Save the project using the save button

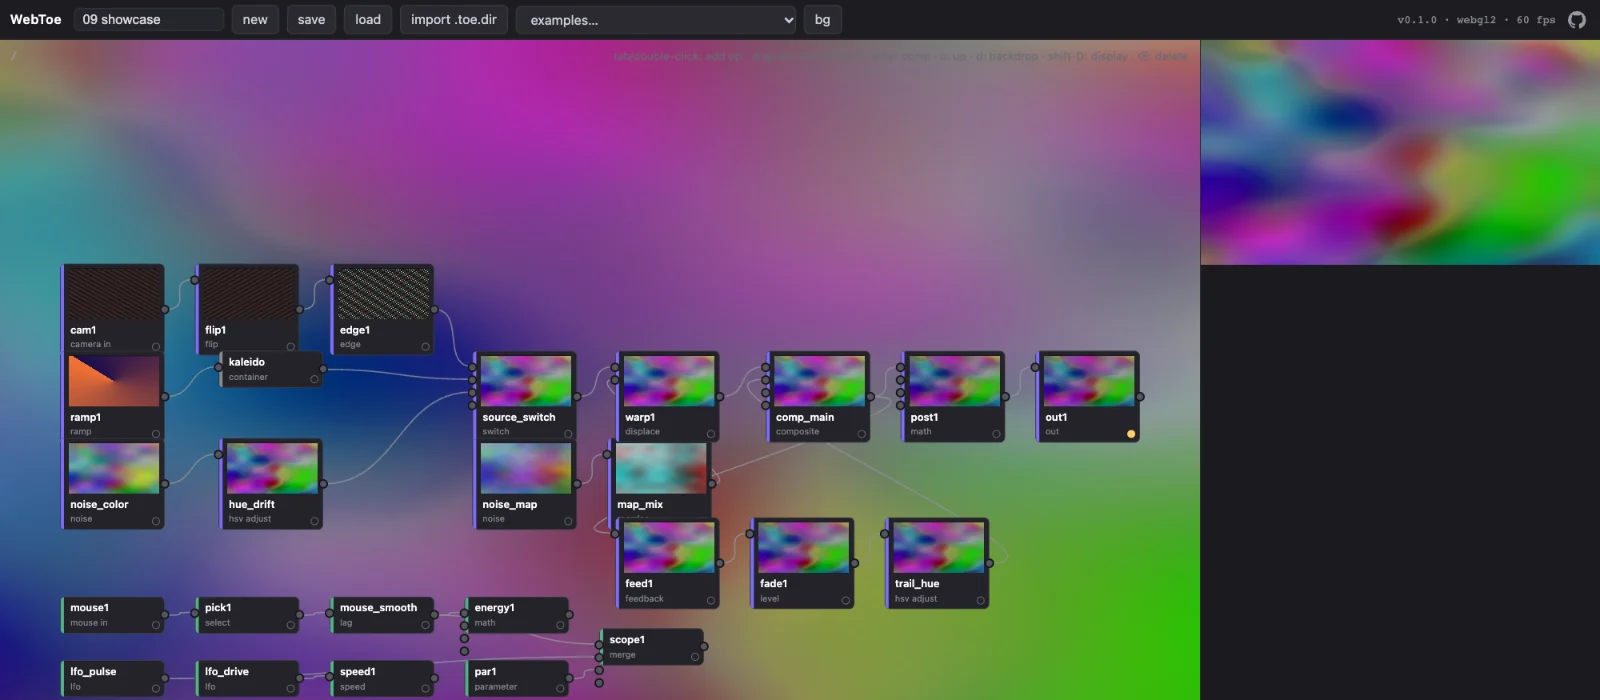[311, 19]
